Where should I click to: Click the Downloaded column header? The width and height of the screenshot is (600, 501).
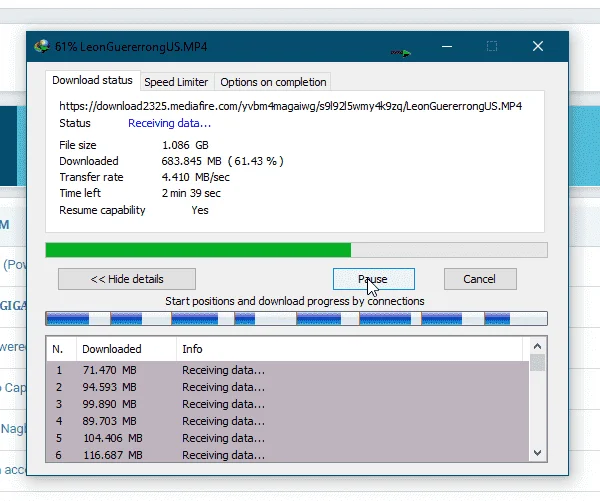126,349
